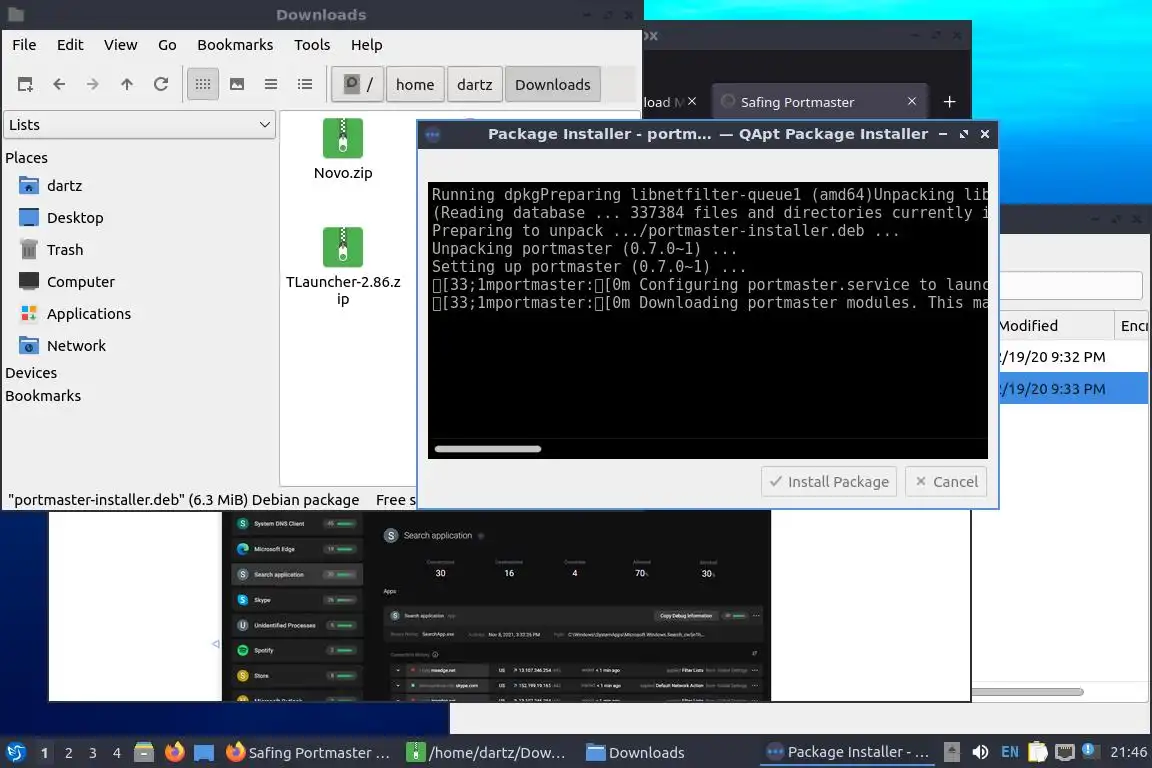
Task: Click the root path button
Action: [x=358, y=85]
